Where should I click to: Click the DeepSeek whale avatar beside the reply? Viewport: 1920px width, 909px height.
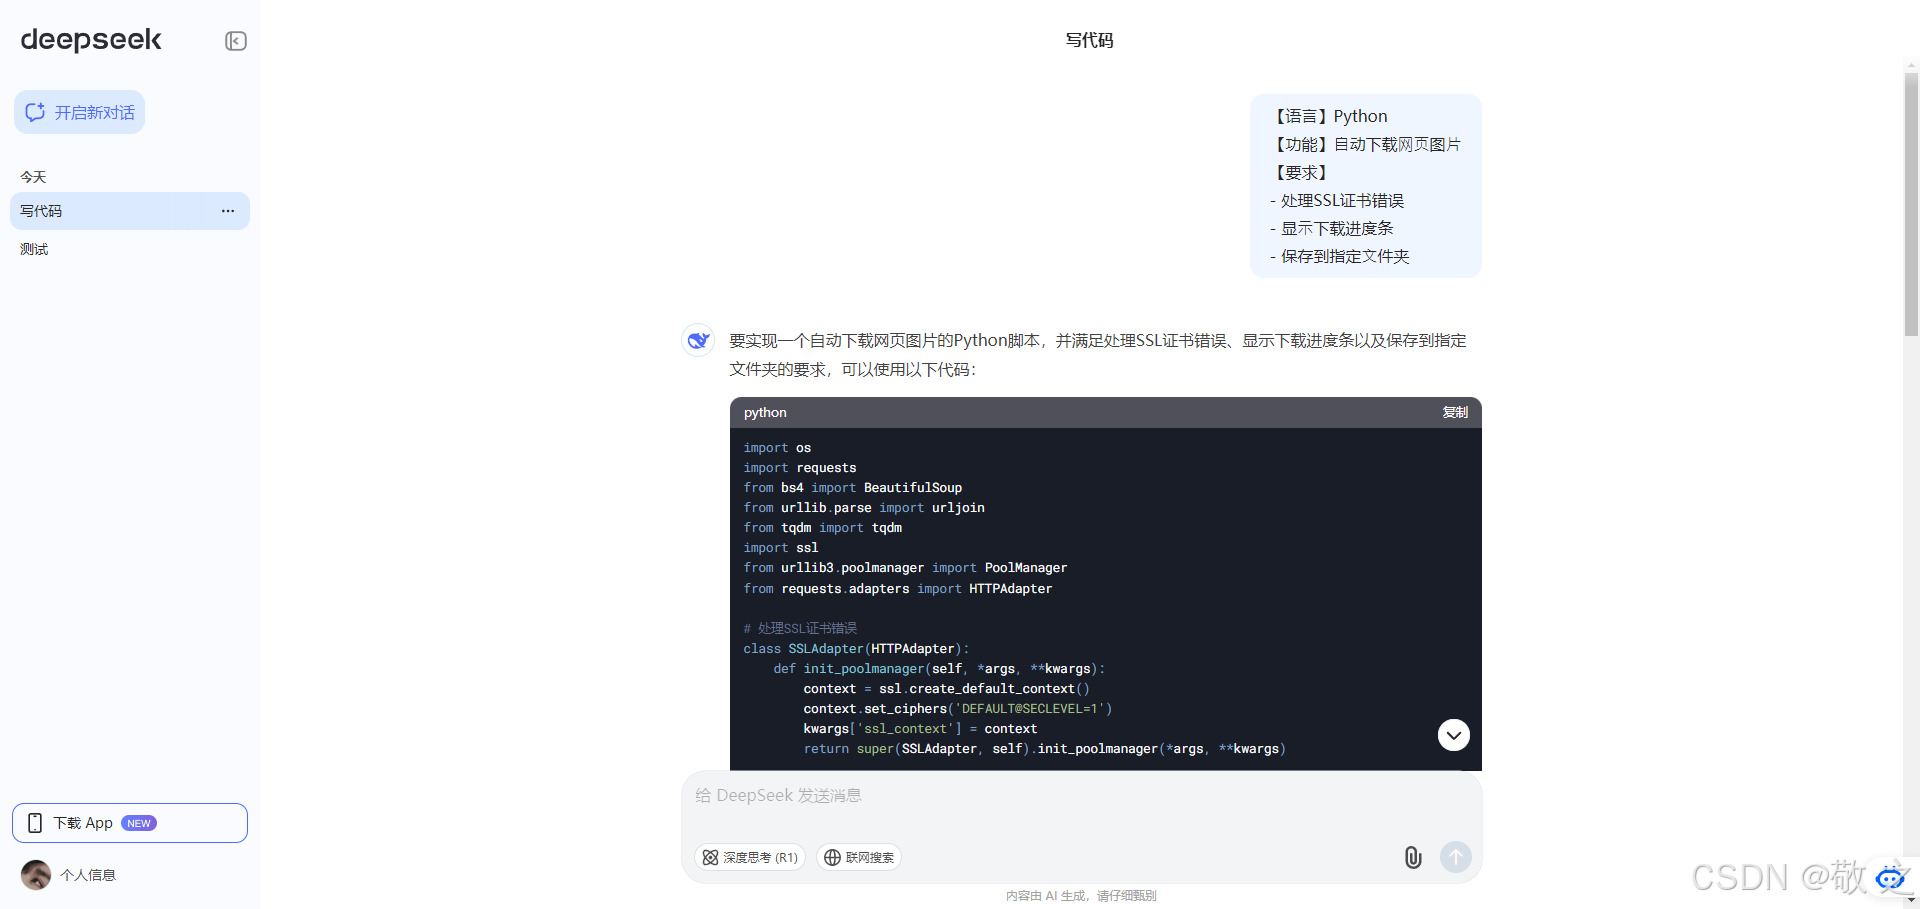pyautogui.click(x=698, y=341)
